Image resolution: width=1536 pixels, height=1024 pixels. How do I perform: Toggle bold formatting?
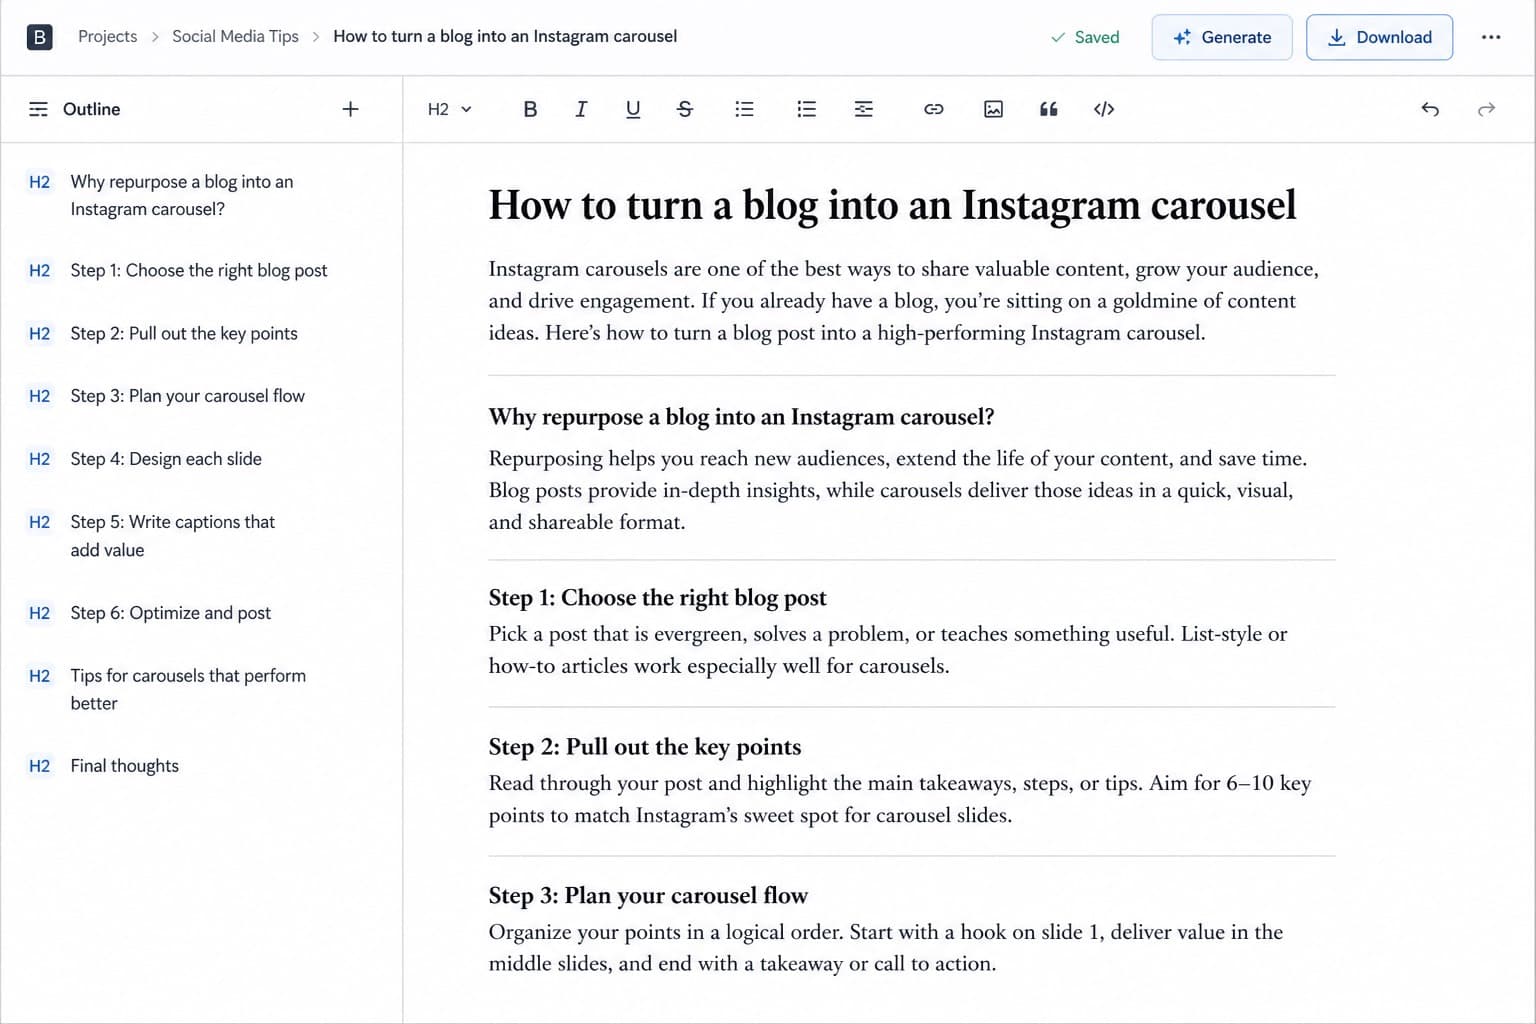(530, 109)
